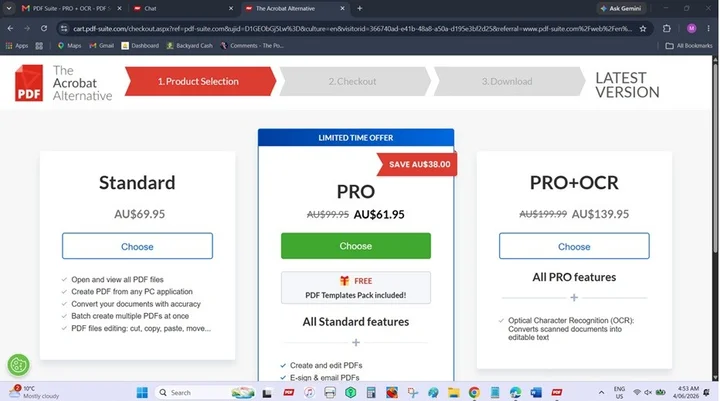
Task: Open the Chrome profile avatar M
Action: coord(692,28)
